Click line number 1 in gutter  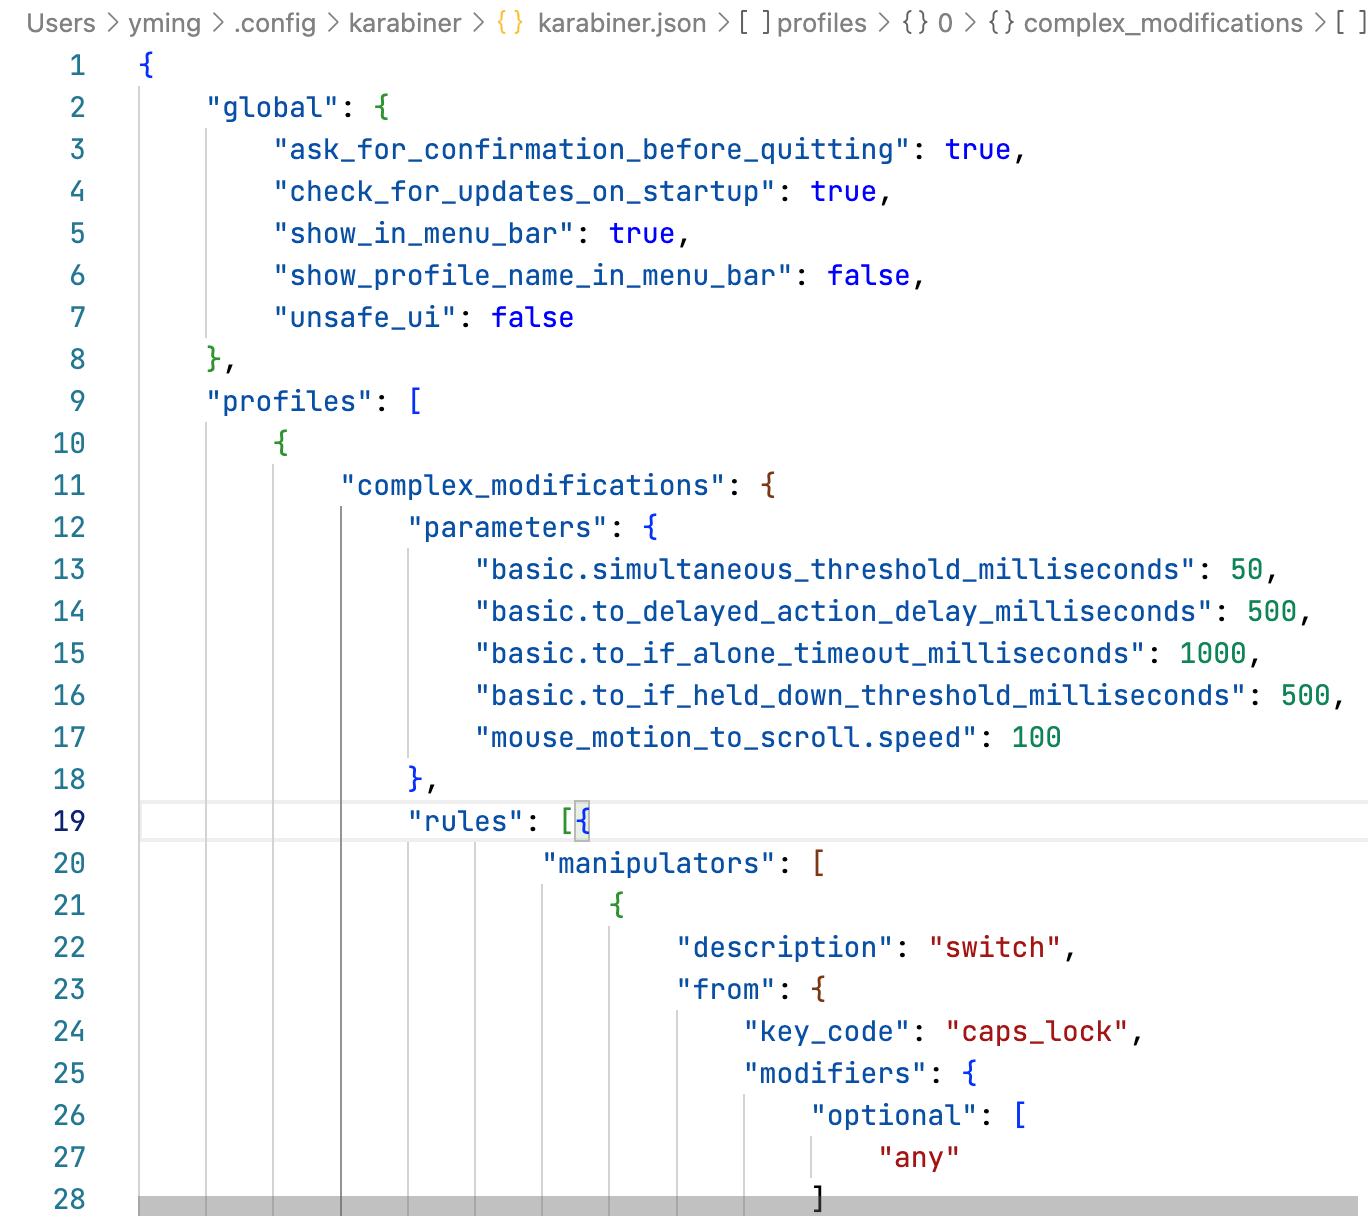click(78, 65)
